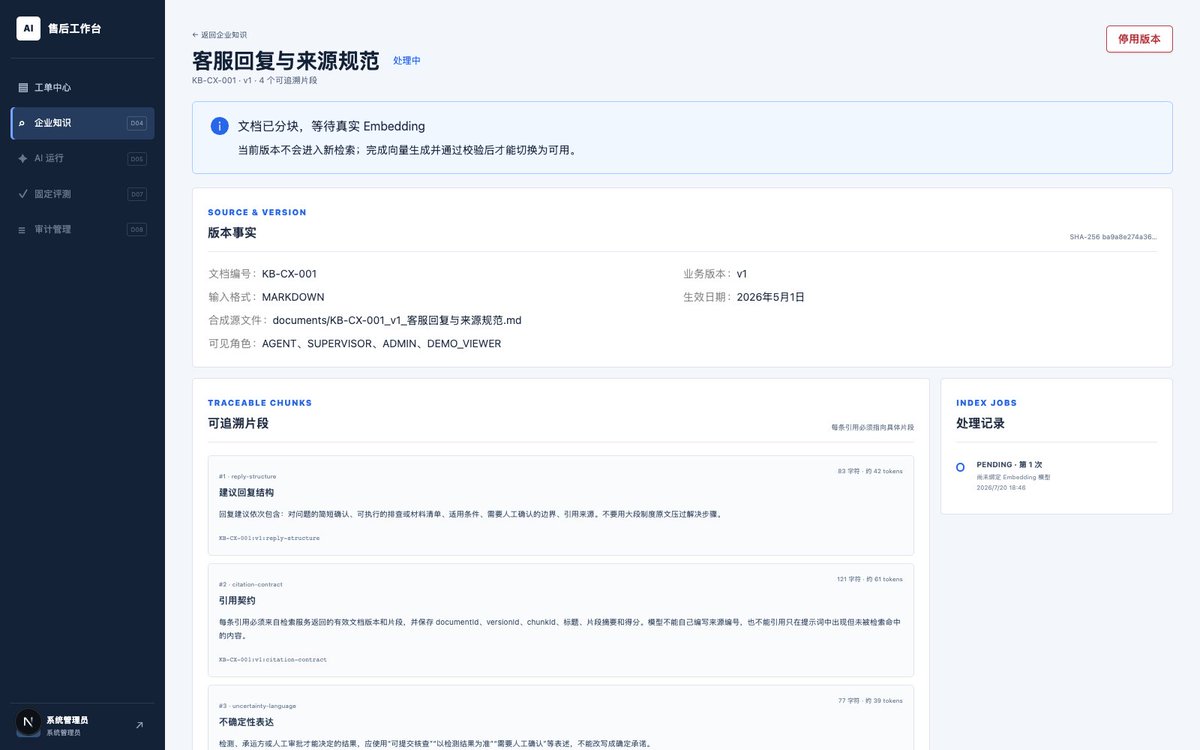Open the 固定评测 navigation entry
This screenshot has width=1200, height=750.
pyautogui.click(x=82, y=194)
